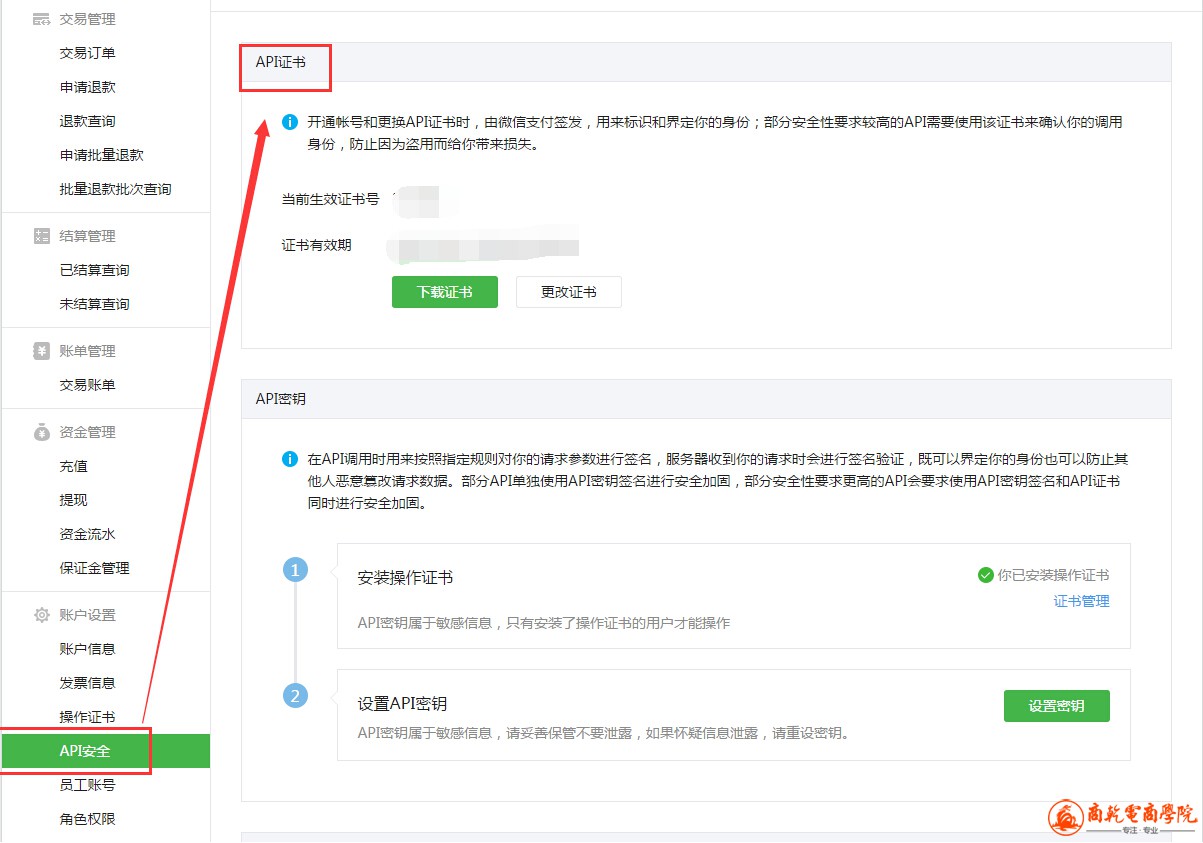Open 提现 under 资金管理
The height and width of the screenshot is (843, 1203).
73,500
